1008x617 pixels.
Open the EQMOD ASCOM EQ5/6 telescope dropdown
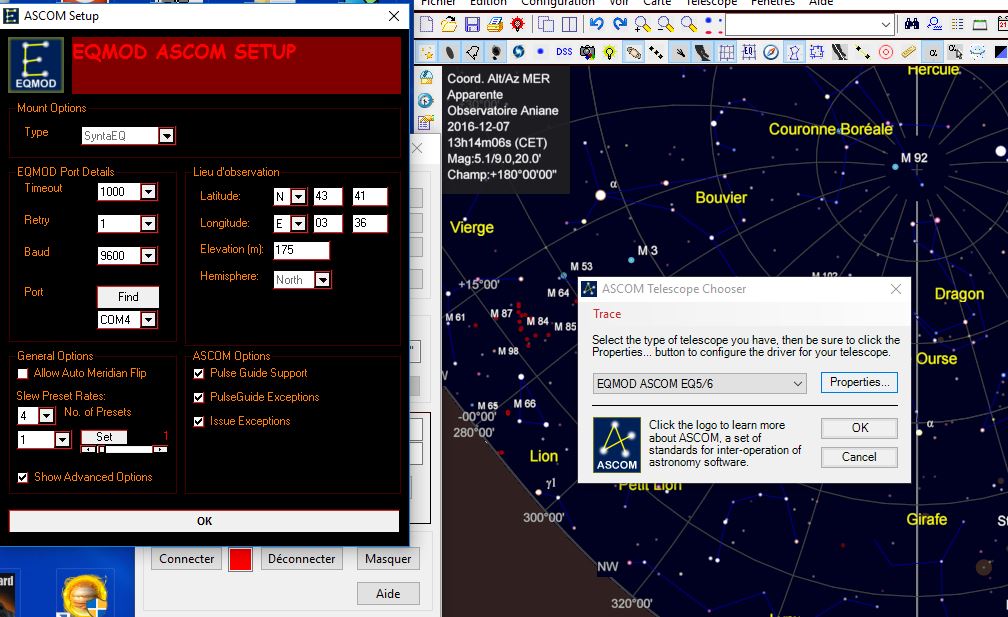point(699,384)
